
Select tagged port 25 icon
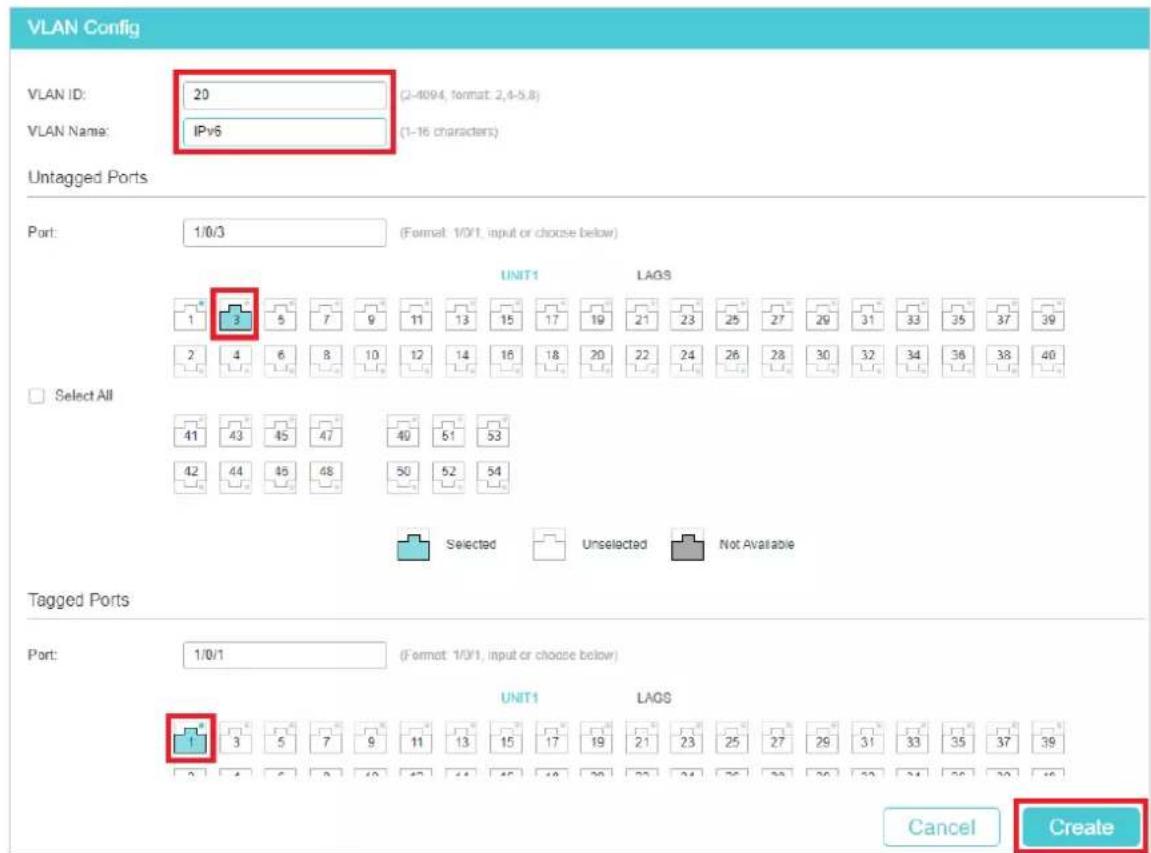733,738
